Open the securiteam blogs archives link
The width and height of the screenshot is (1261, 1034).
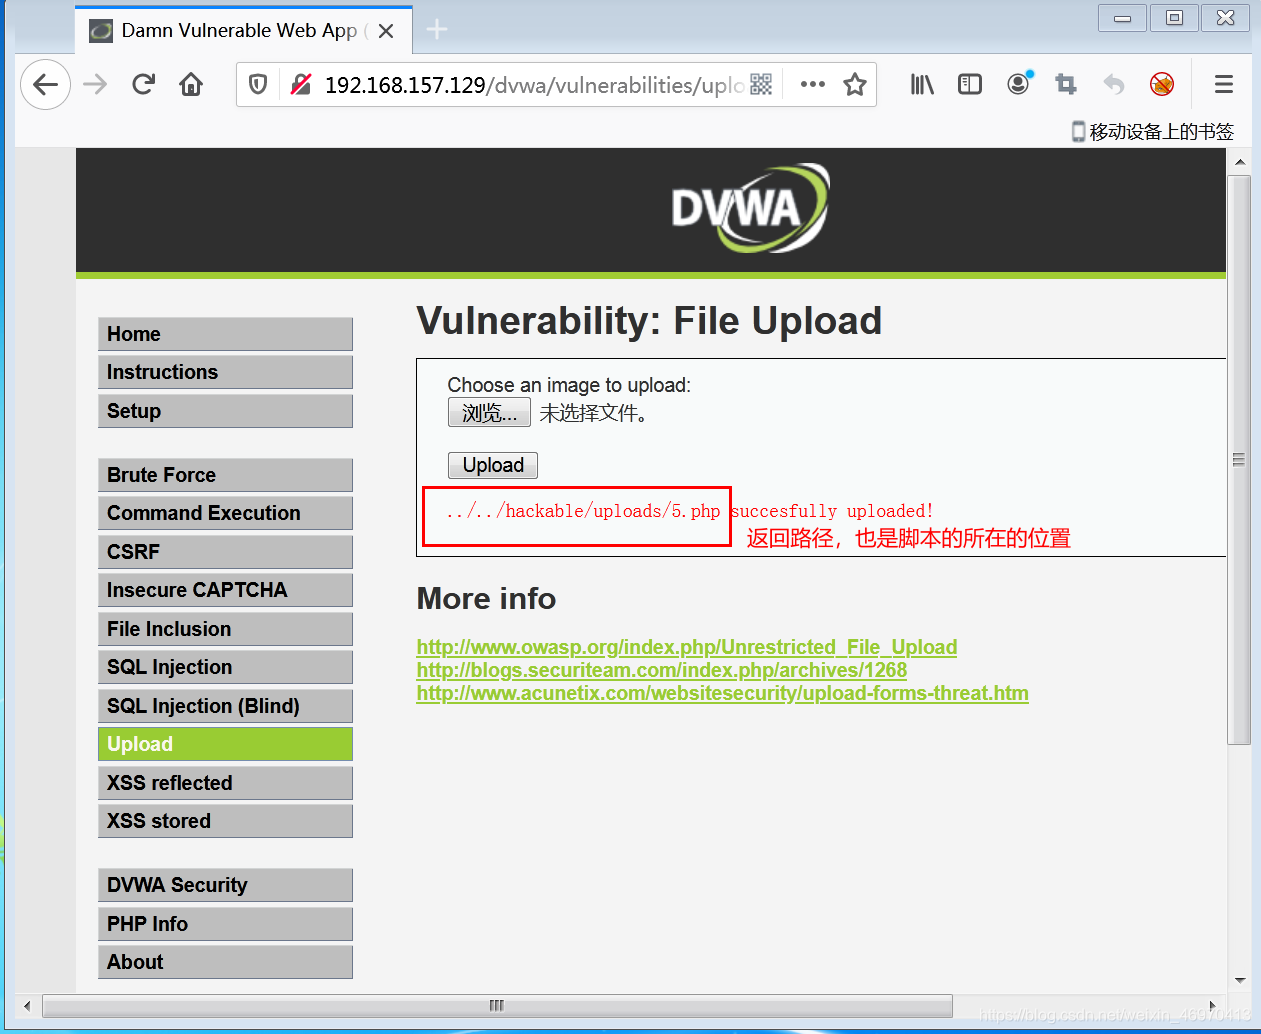point(662,670)
